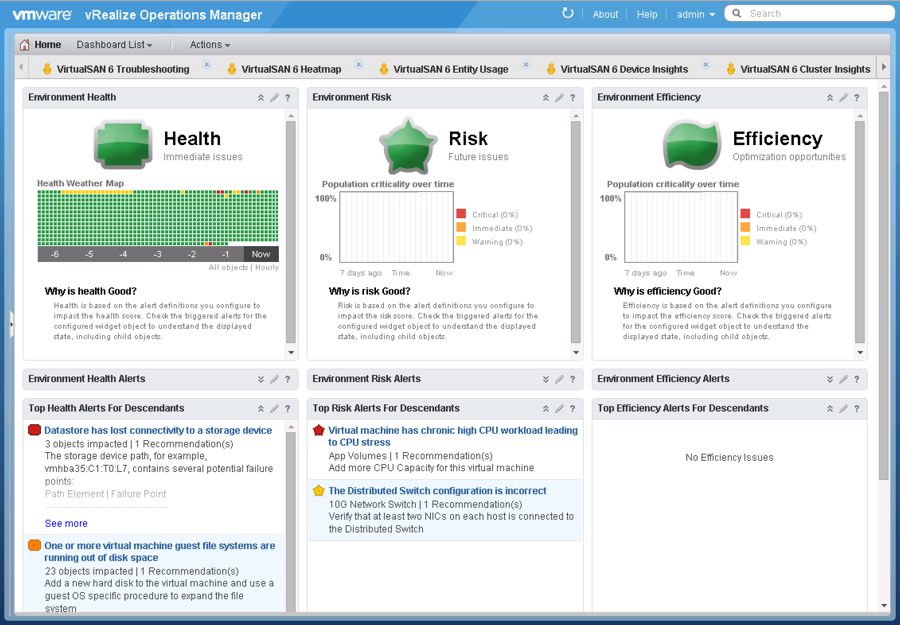Click the Environment Health widget scrollbar
Screen dimensions: 900x625
click(x=291, y=232)
